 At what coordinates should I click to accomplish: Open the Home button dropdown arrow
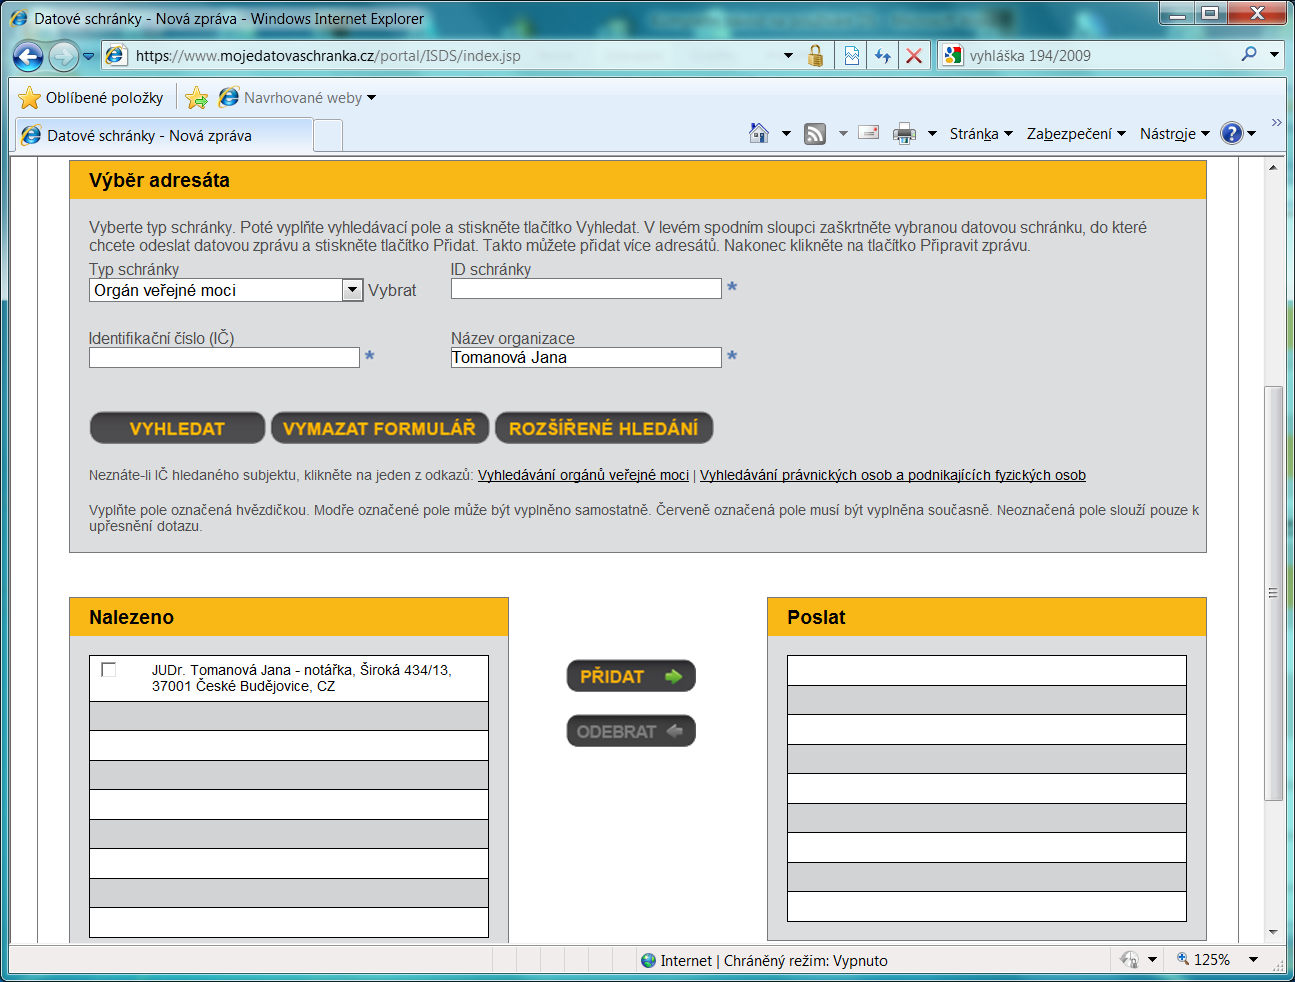pos(786,133)
